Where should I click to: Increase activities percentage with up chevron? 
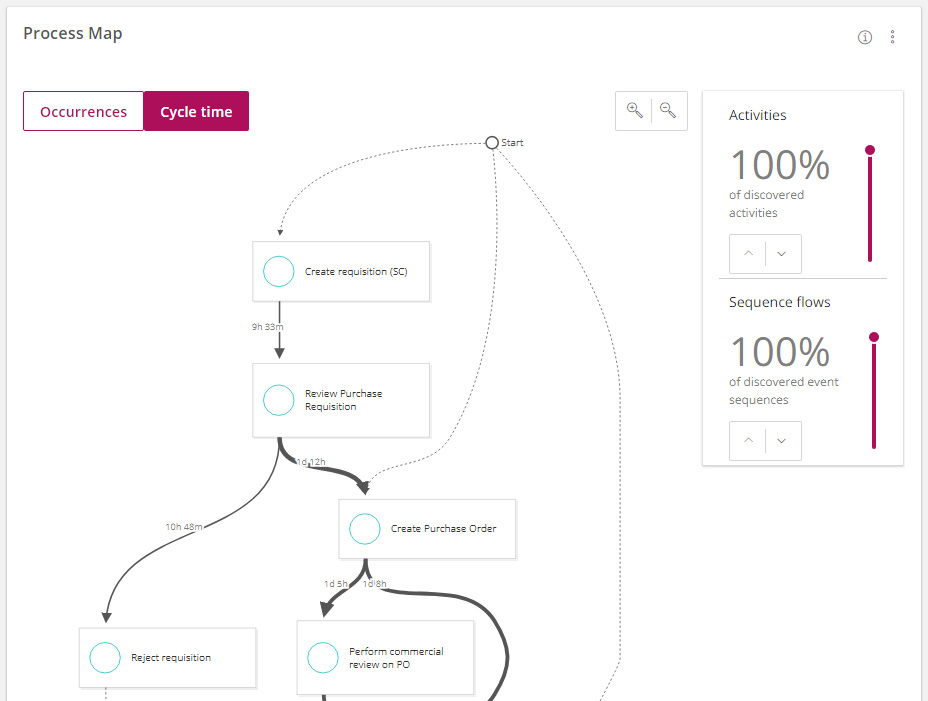click(x=748, y=254)
